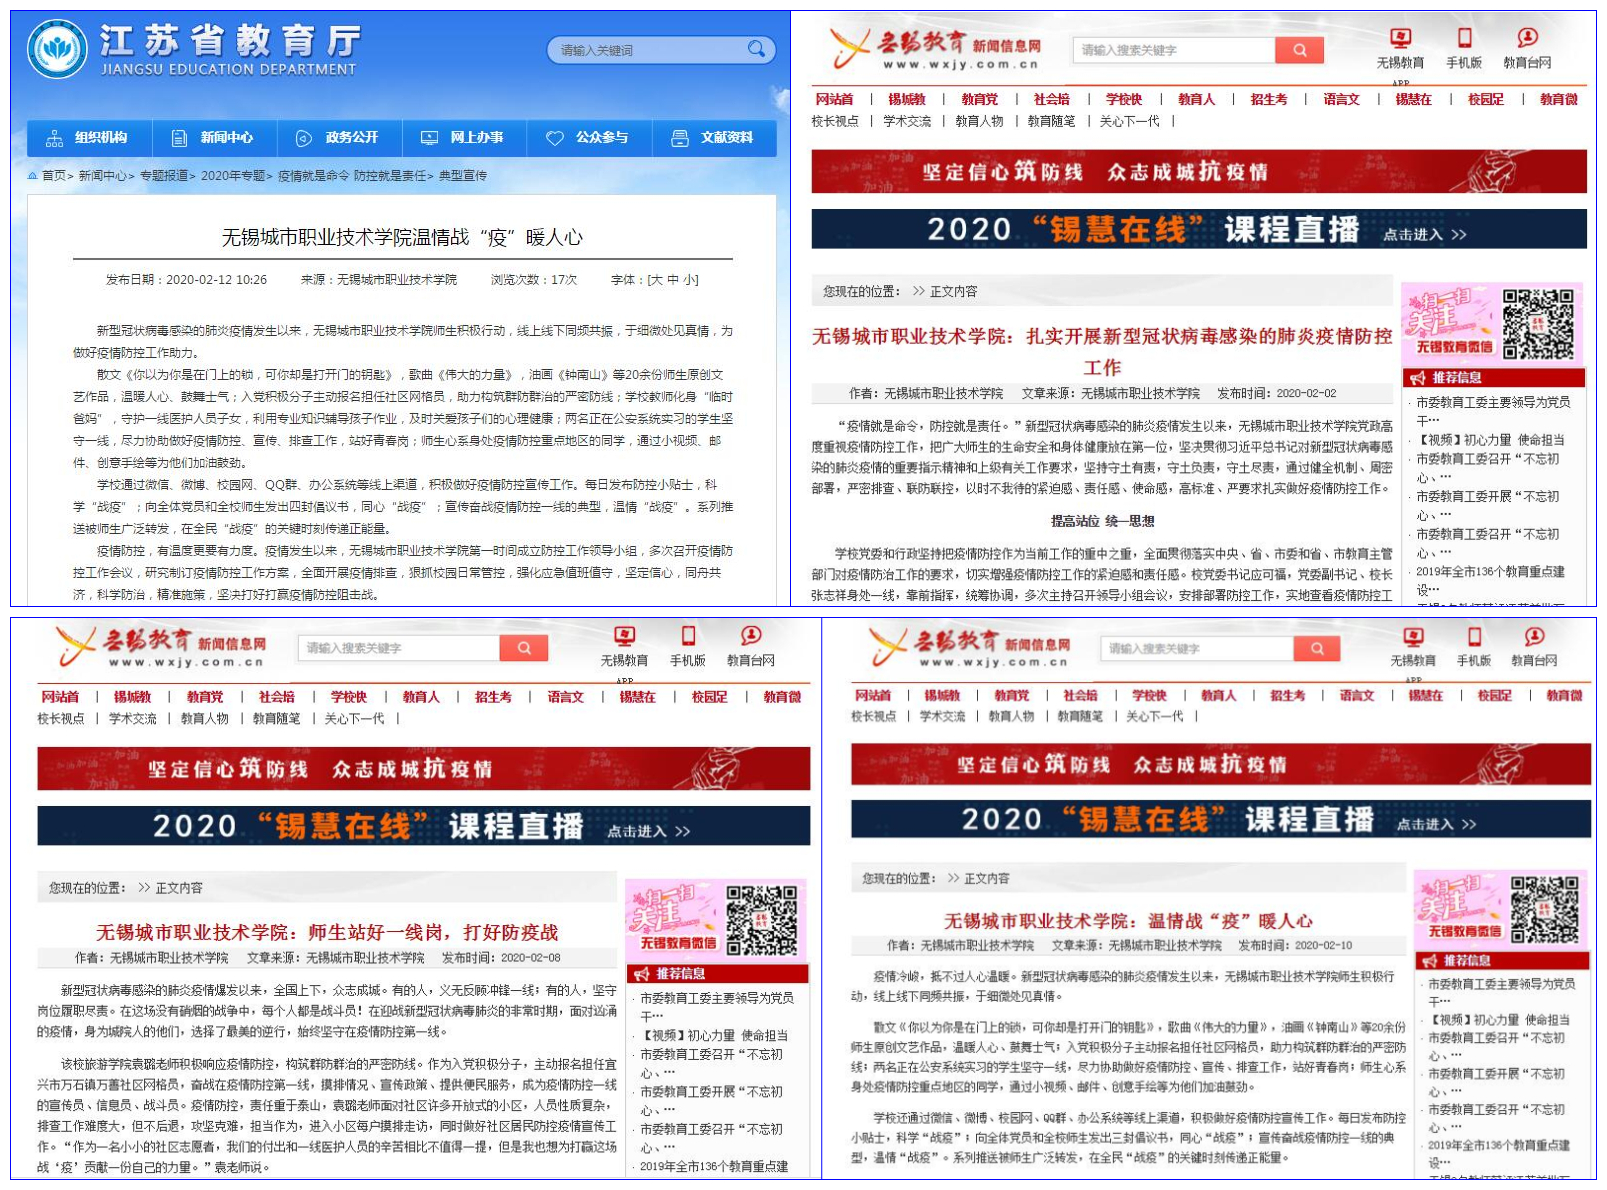Click the 无锡教育 APP icon above the 扎实开展 article
The width and height of the screenshot is (1607, 1190).
click(x=1400, y=39)
